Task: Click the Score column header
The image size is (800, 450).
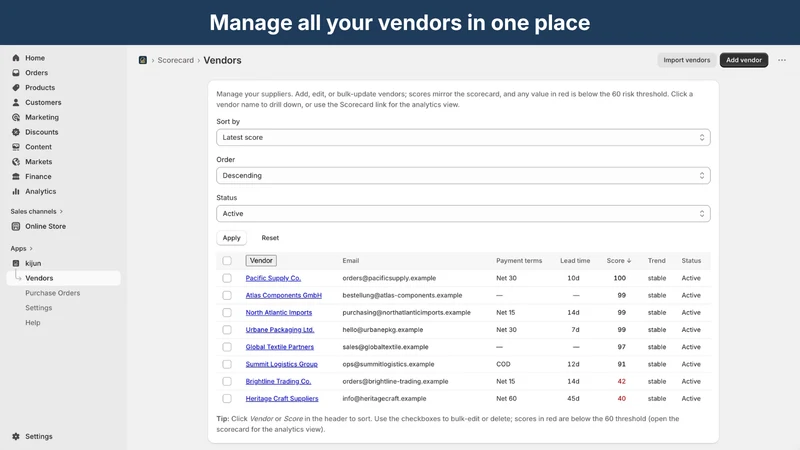Action: pos(618,261)
